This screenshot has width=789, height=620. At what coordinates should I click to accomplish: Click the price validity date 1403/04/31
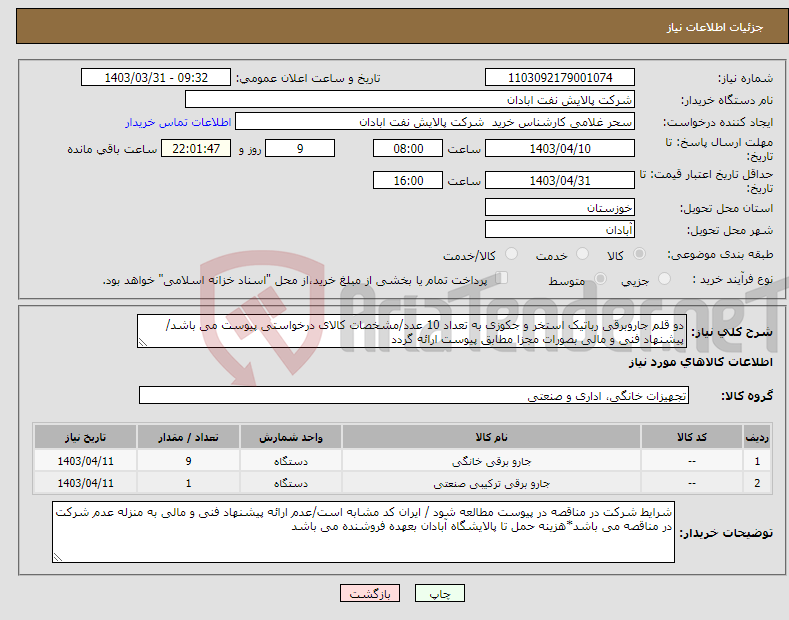tap(560, 180)
